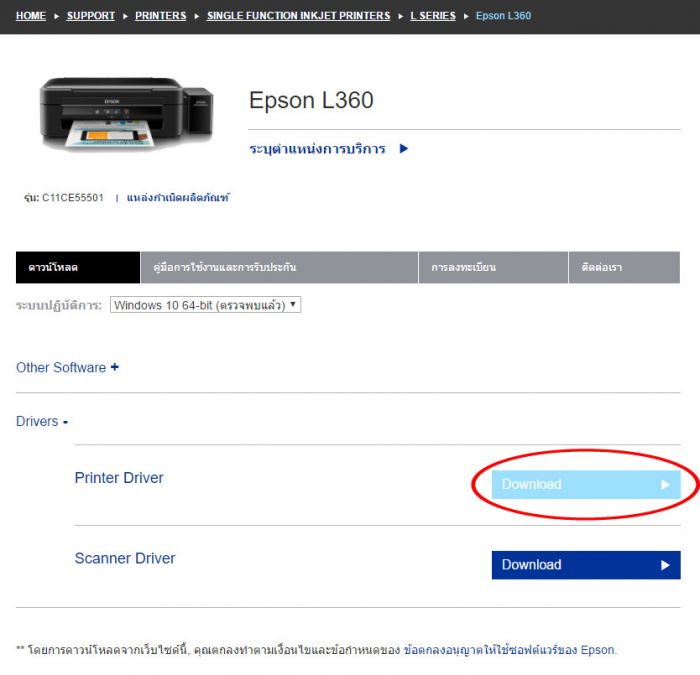This screenshot has height=675, width=700.
Task: Open SUPPORT breadcrumb link
Action: tap(91, 16)
